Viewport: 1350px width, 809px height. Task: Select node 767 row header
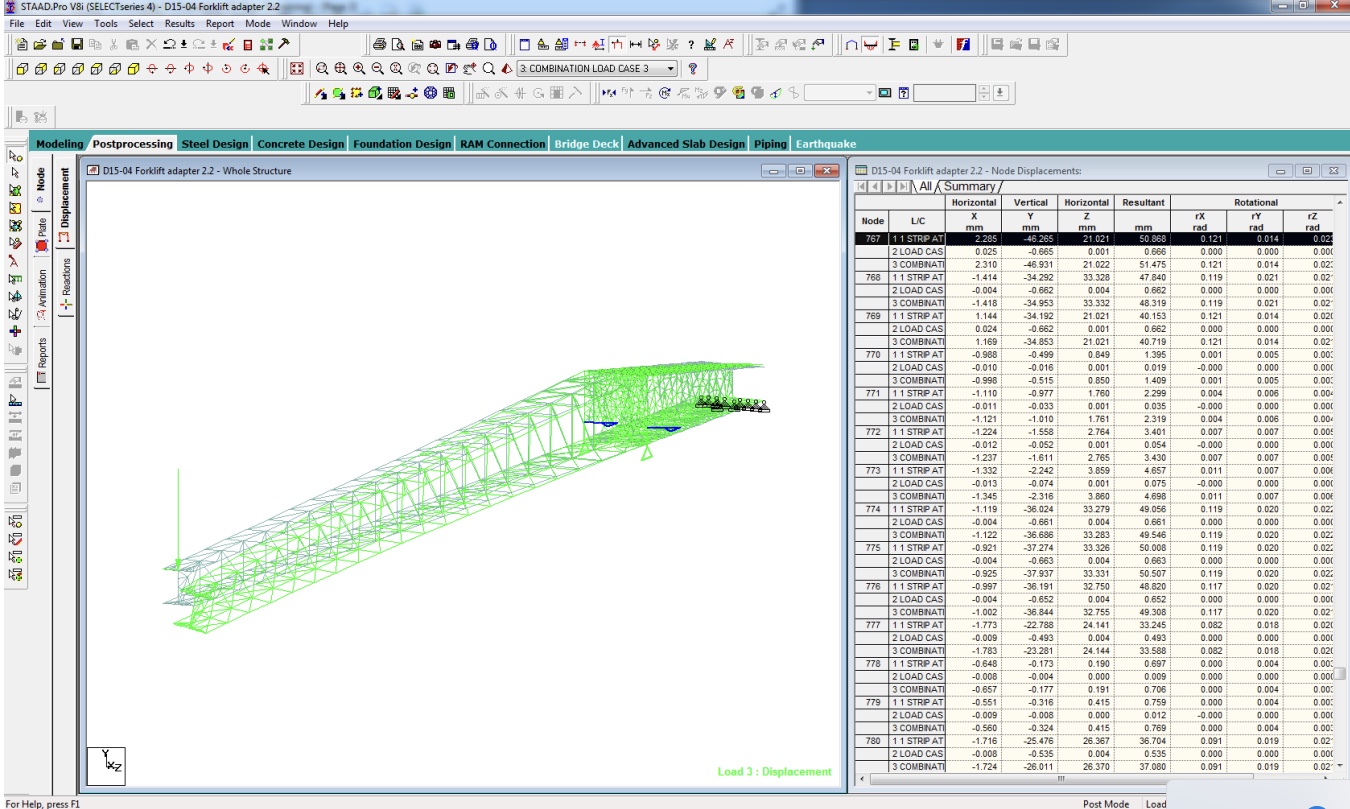pyautogui.click(x=873, y=239)
